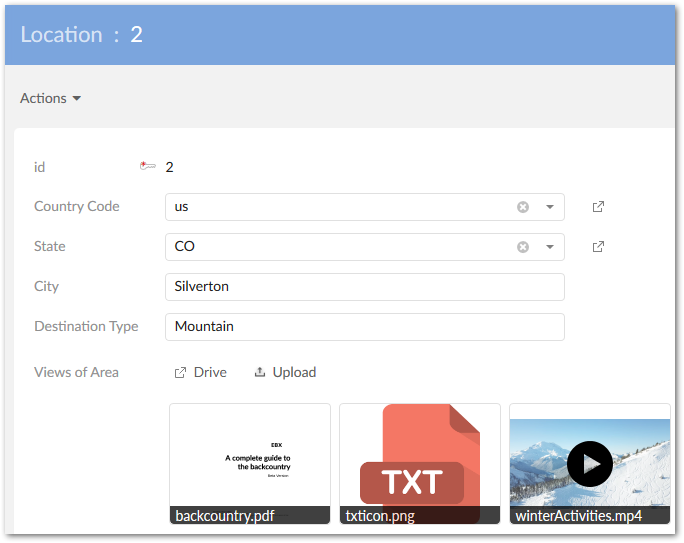Image resolution: width=684 pixels, height=543 pixels.
Task: Open the Actions dropdown menu
Action: pyautogui.click(x=50, y=98)
